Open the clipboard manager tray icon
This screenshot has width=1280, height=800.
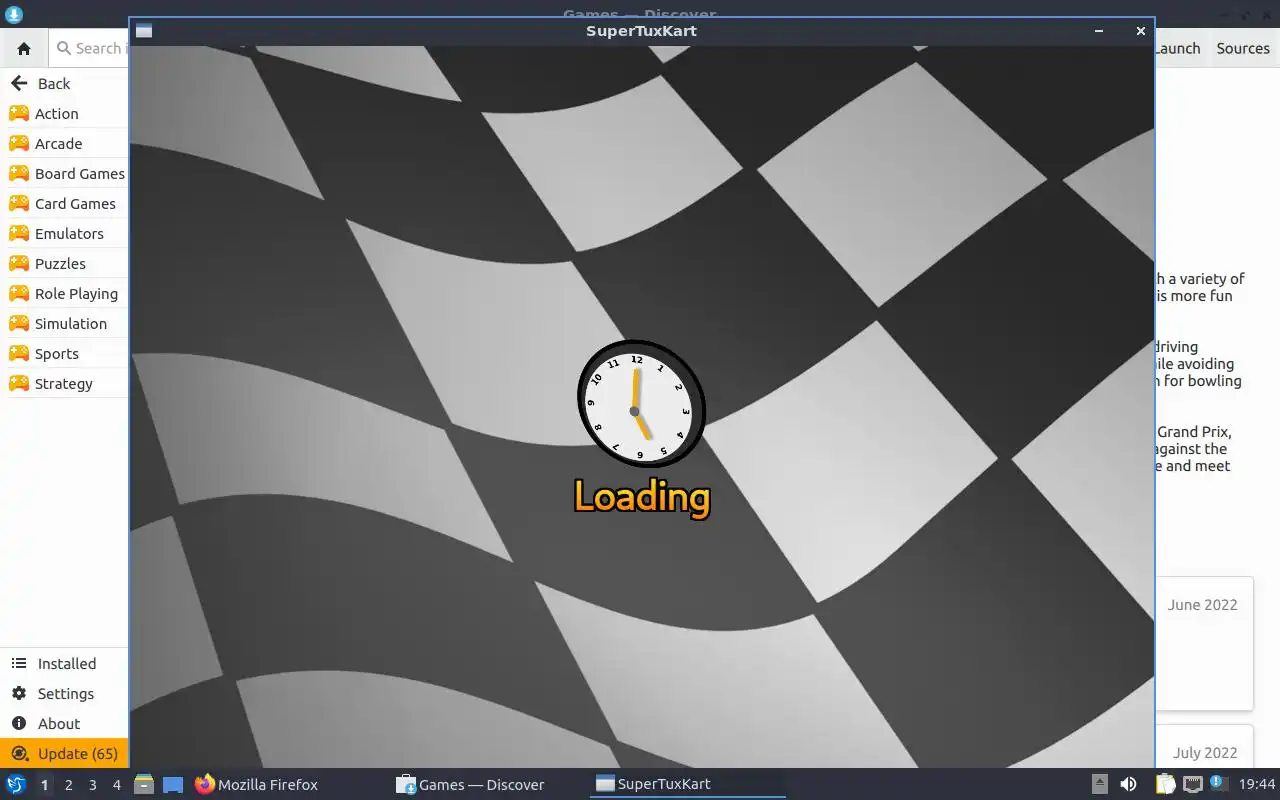pyautogui.click(x=1166, y=784)
